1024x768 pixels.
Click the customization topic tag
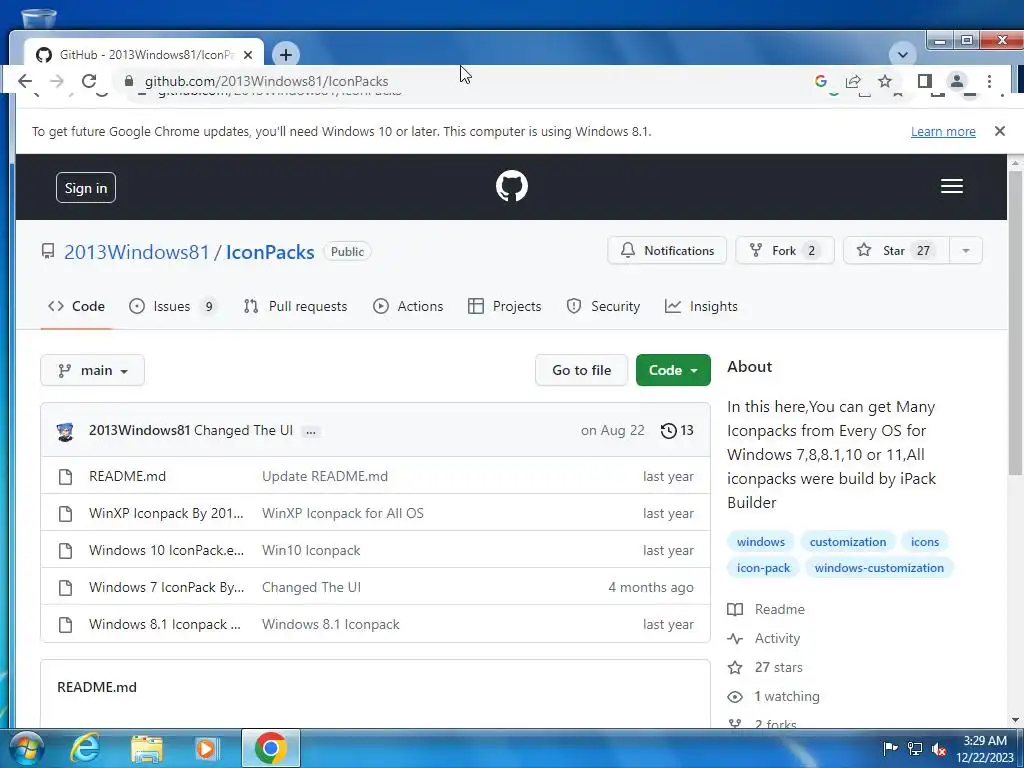[848, 542]
